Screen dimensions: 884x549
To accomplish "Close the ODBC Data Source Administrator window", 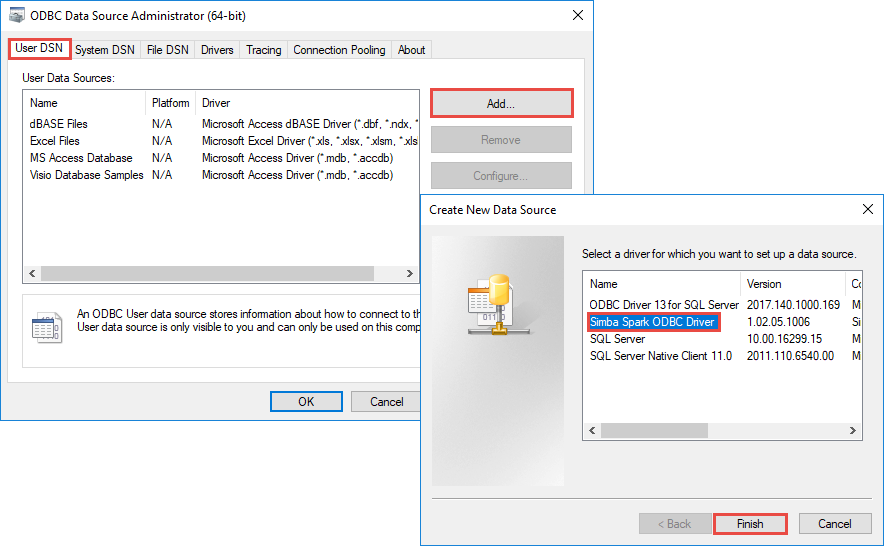I will click(578, 15).
